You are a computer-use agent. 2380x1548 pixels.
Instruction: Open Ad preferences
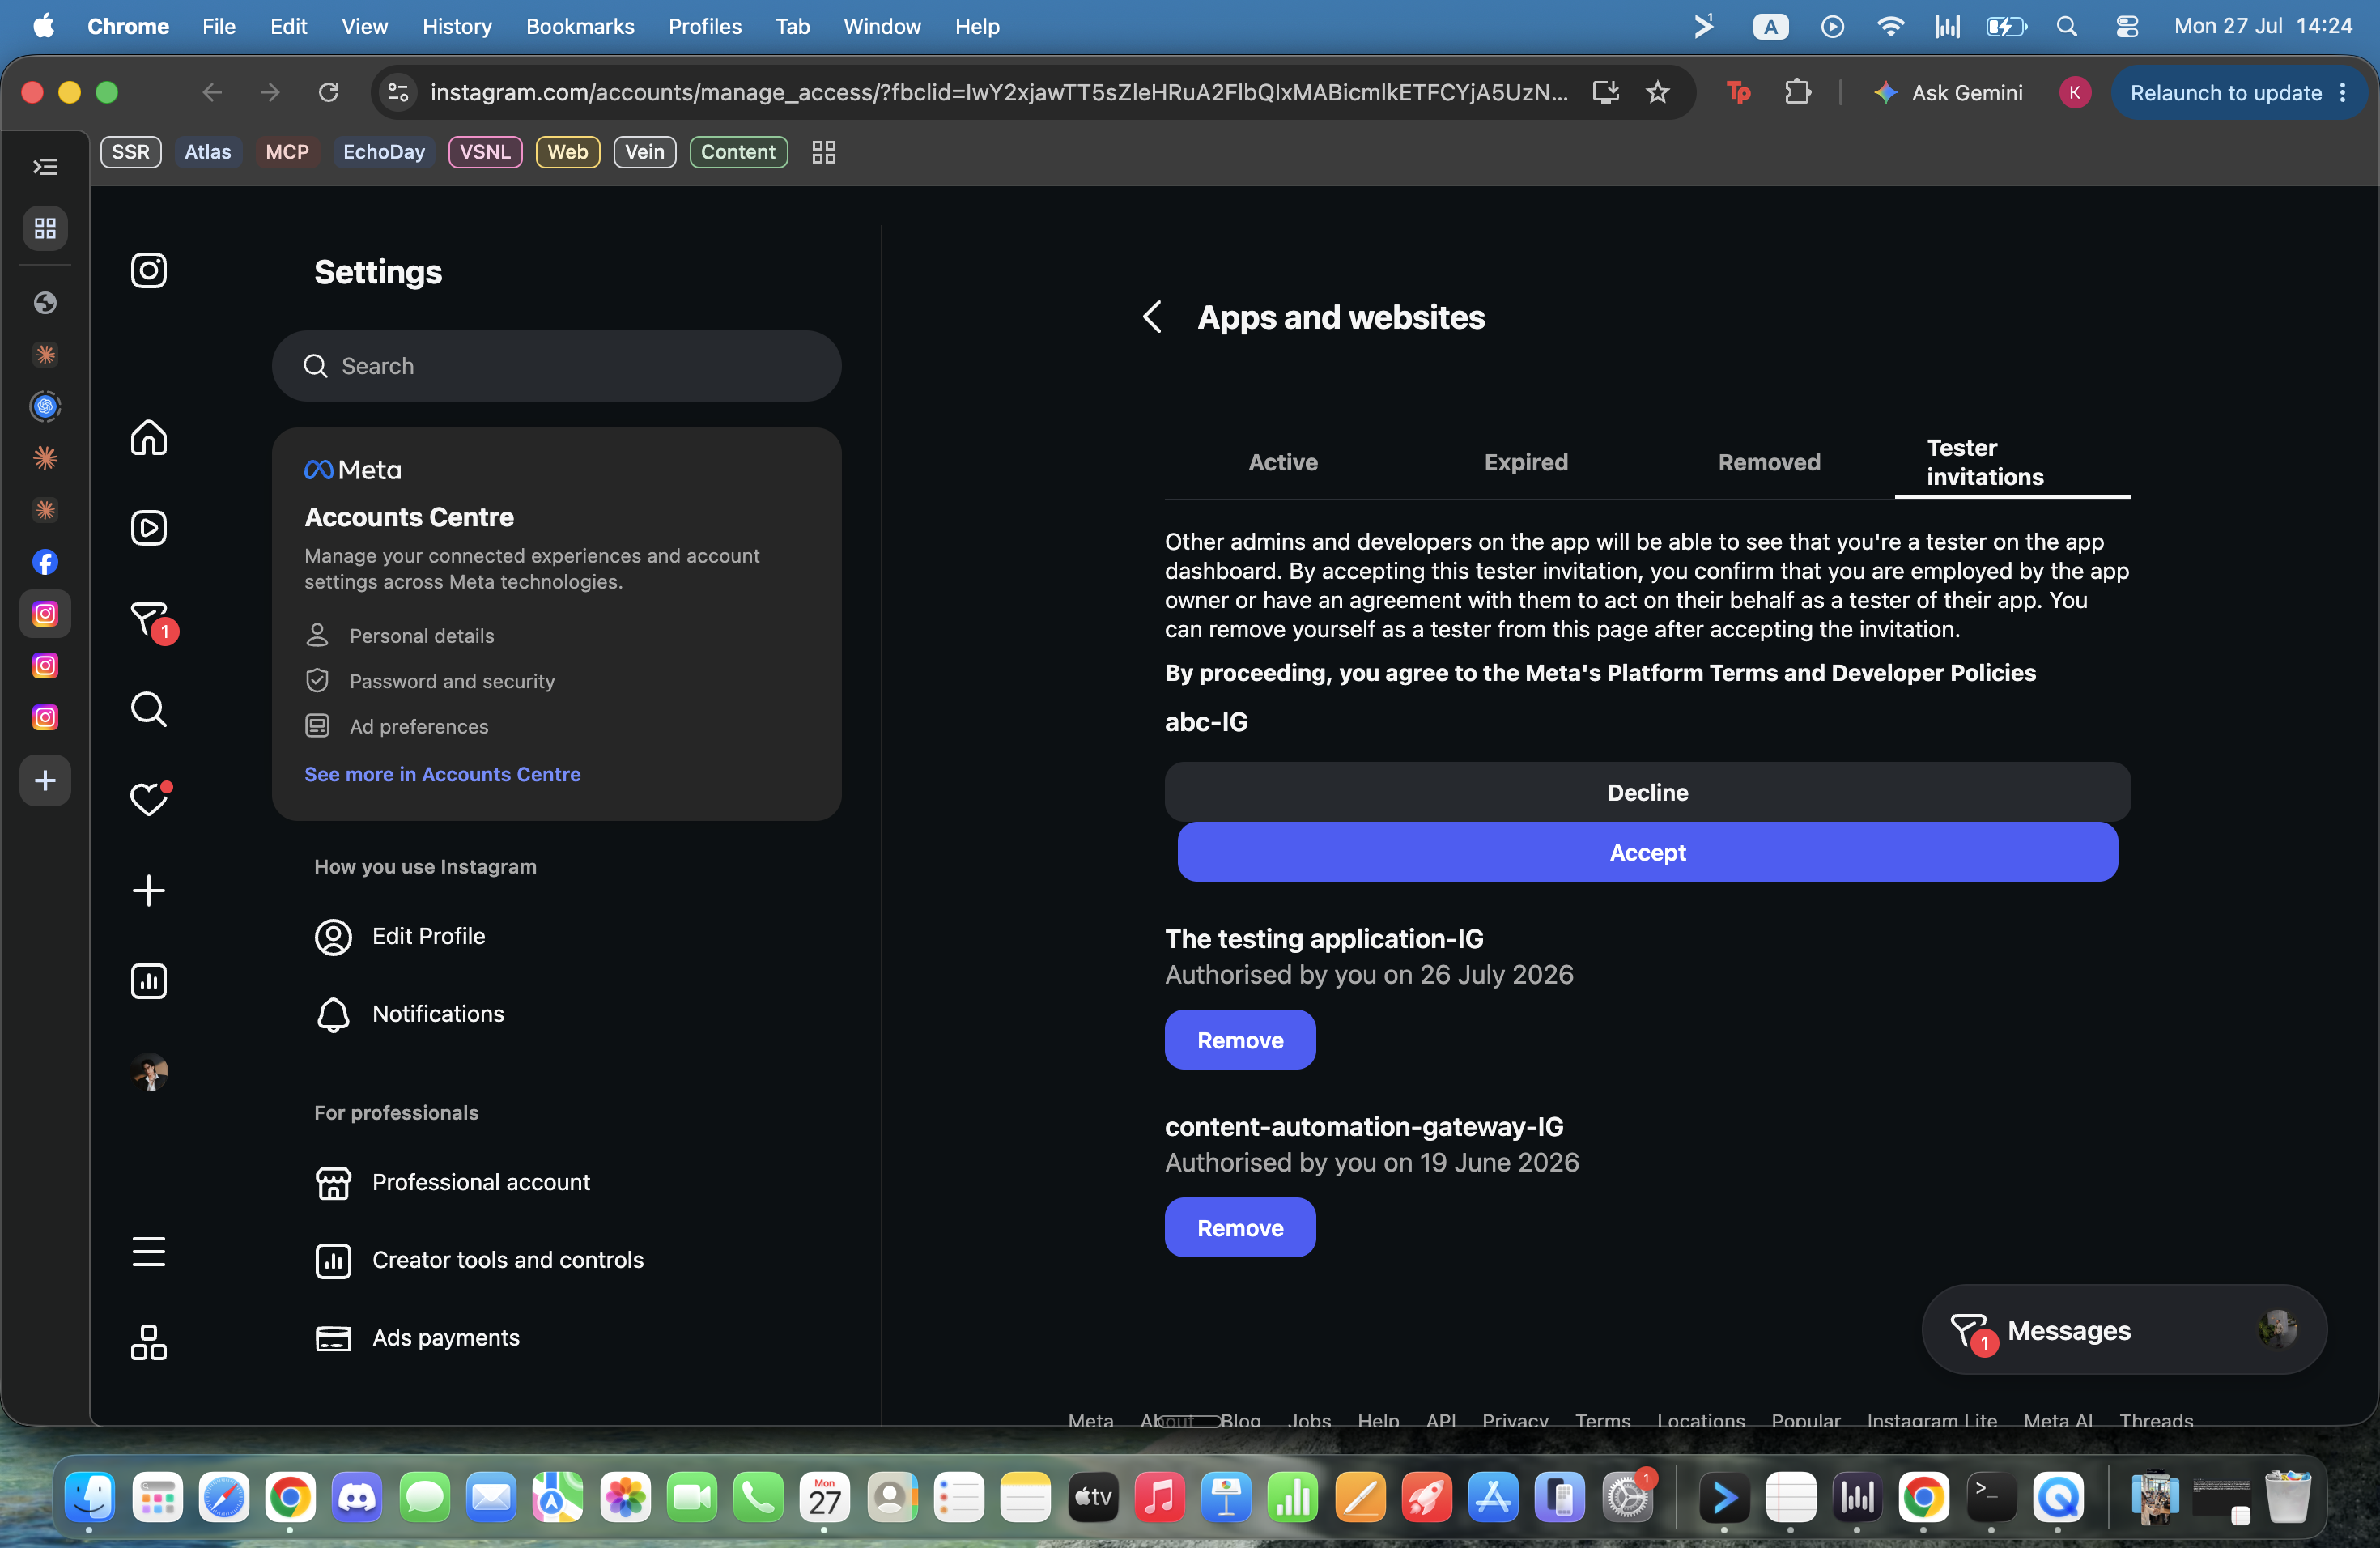tap(397, 726)
